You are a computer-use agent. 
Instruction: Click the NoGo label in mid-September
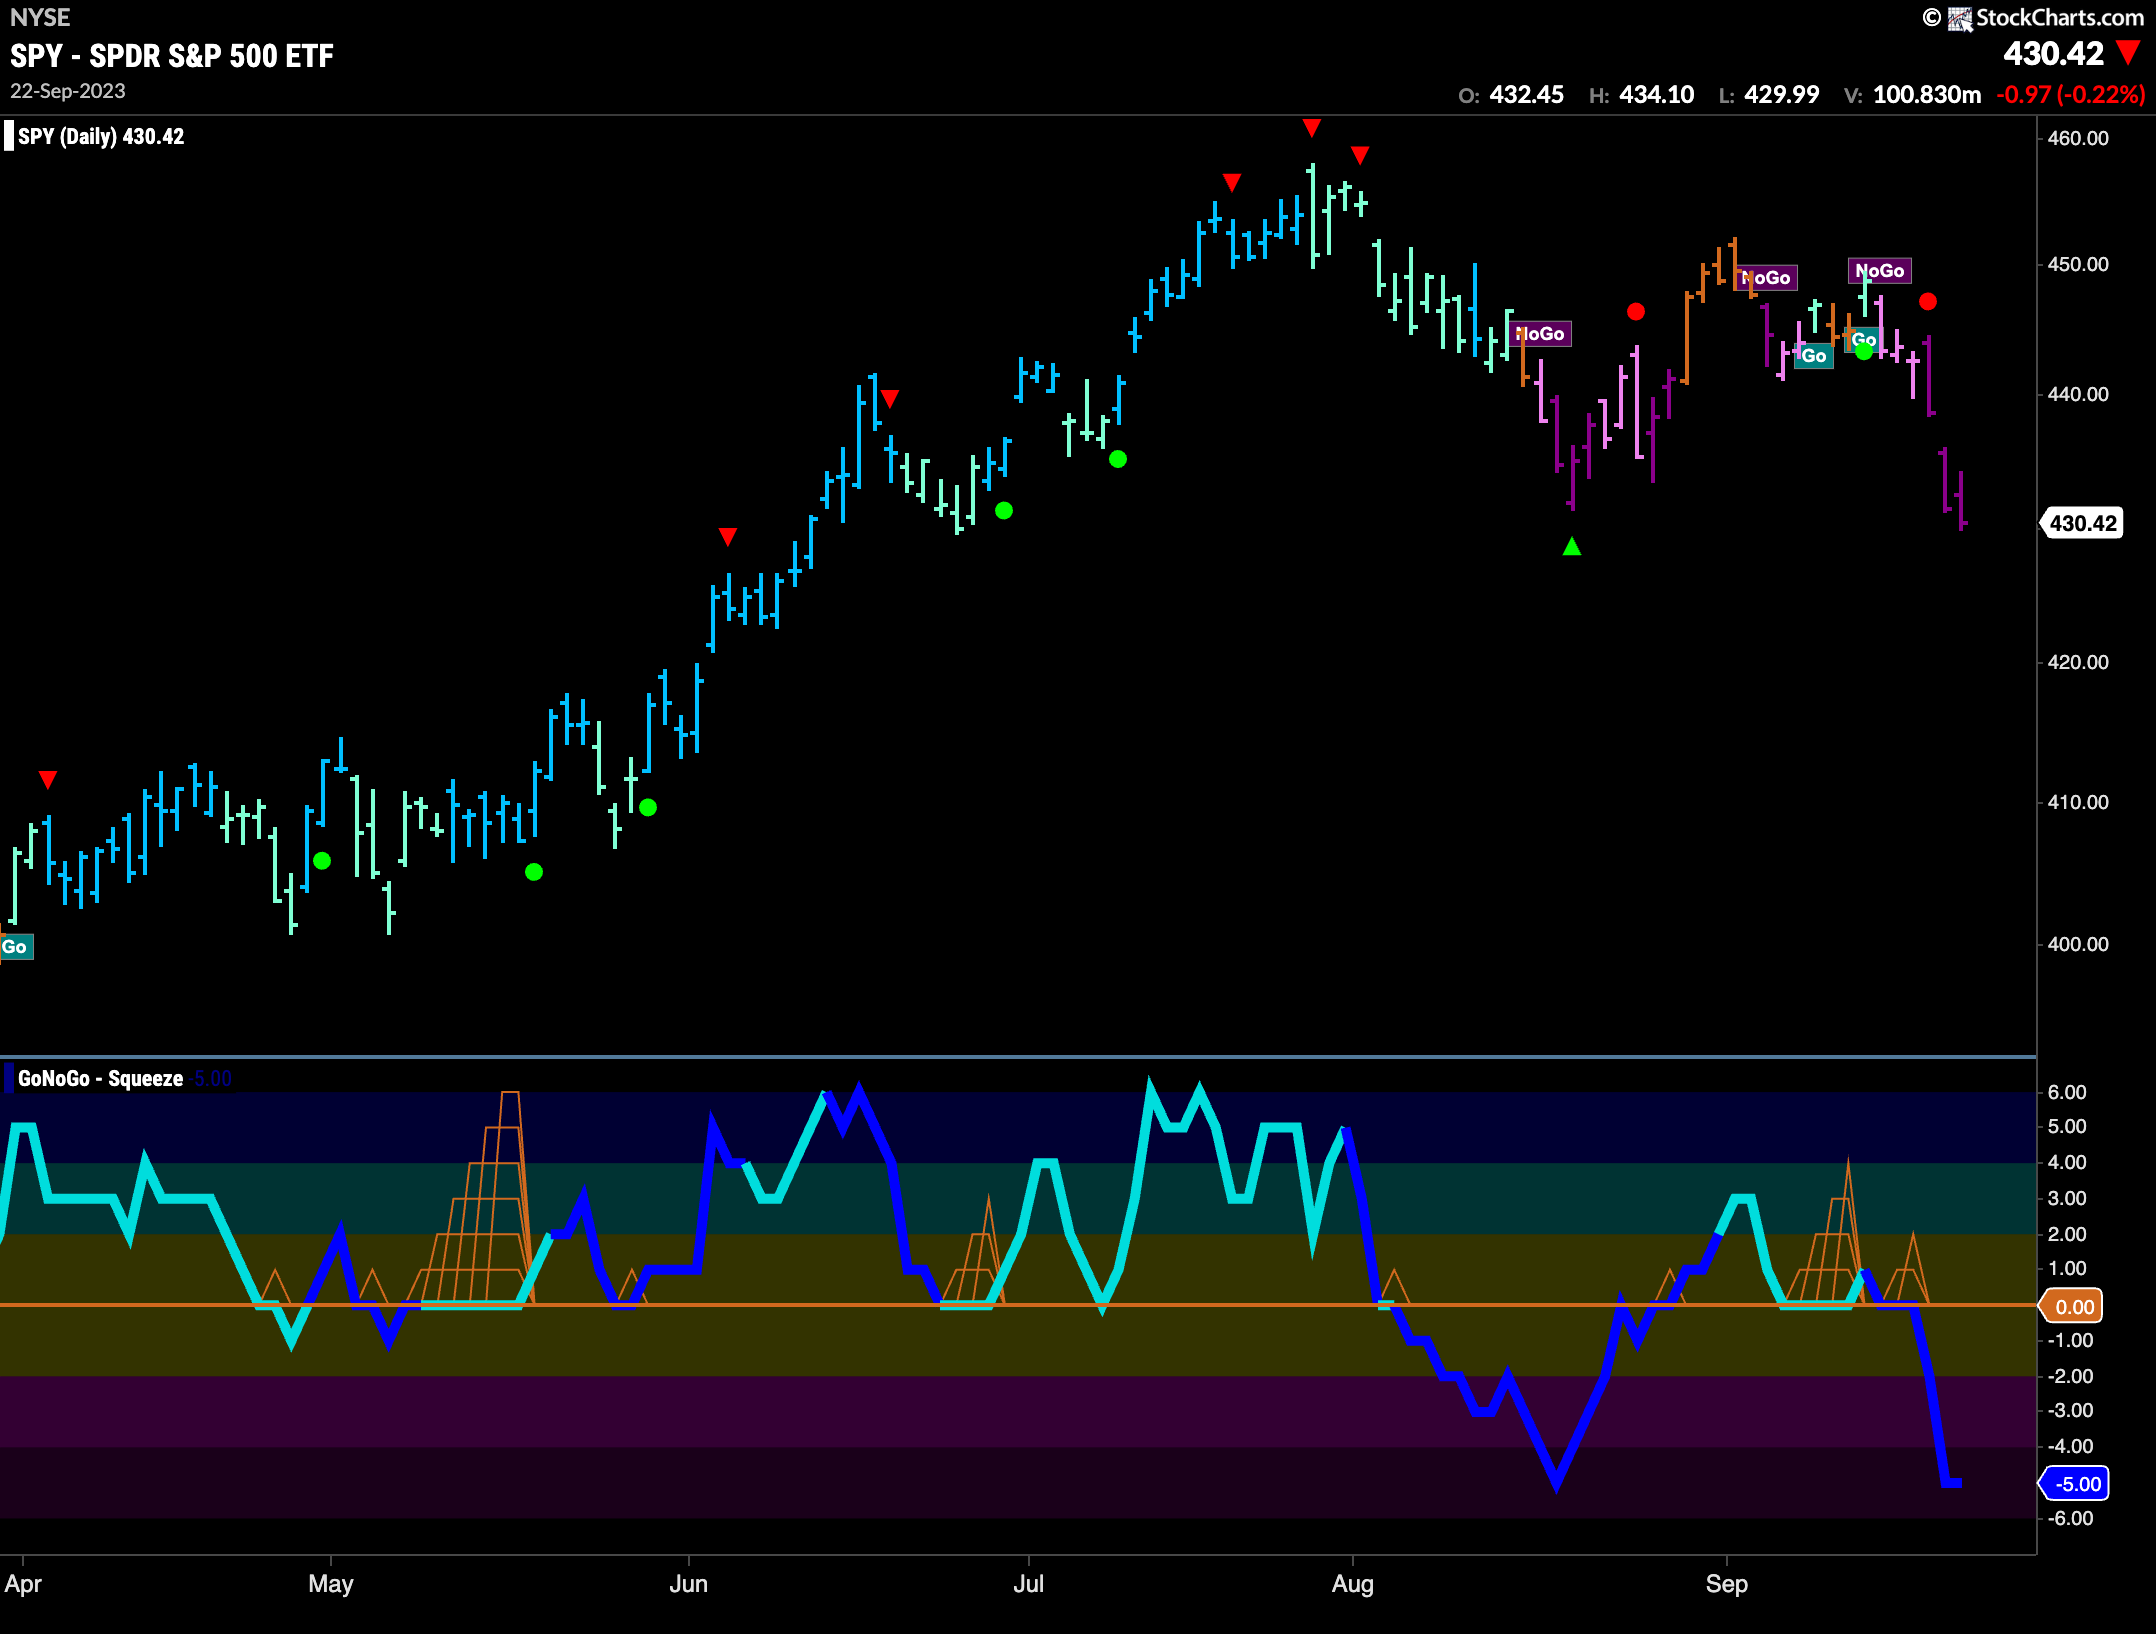coord(1880,271)
